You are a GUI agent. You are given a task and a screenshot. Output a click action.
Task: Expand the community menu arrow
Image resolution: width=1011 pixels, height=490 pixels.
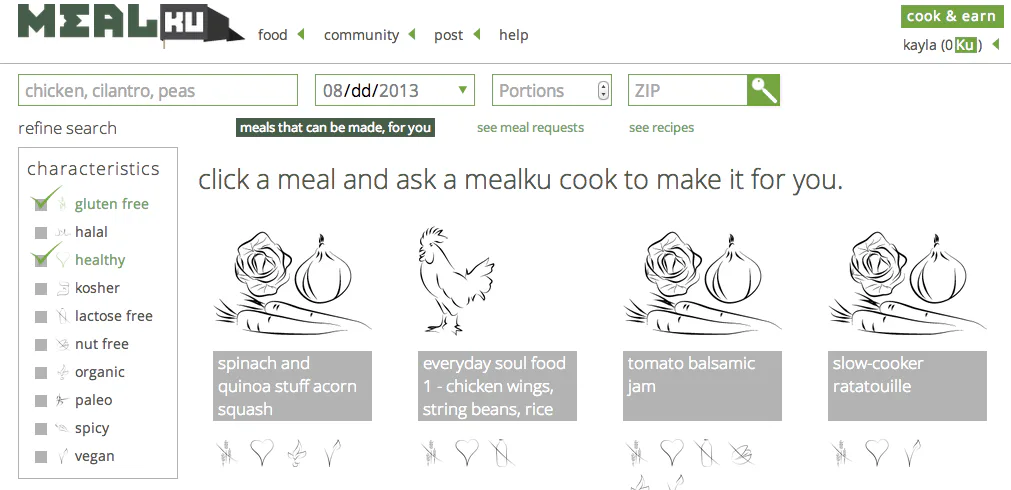(x=411, y=35)
